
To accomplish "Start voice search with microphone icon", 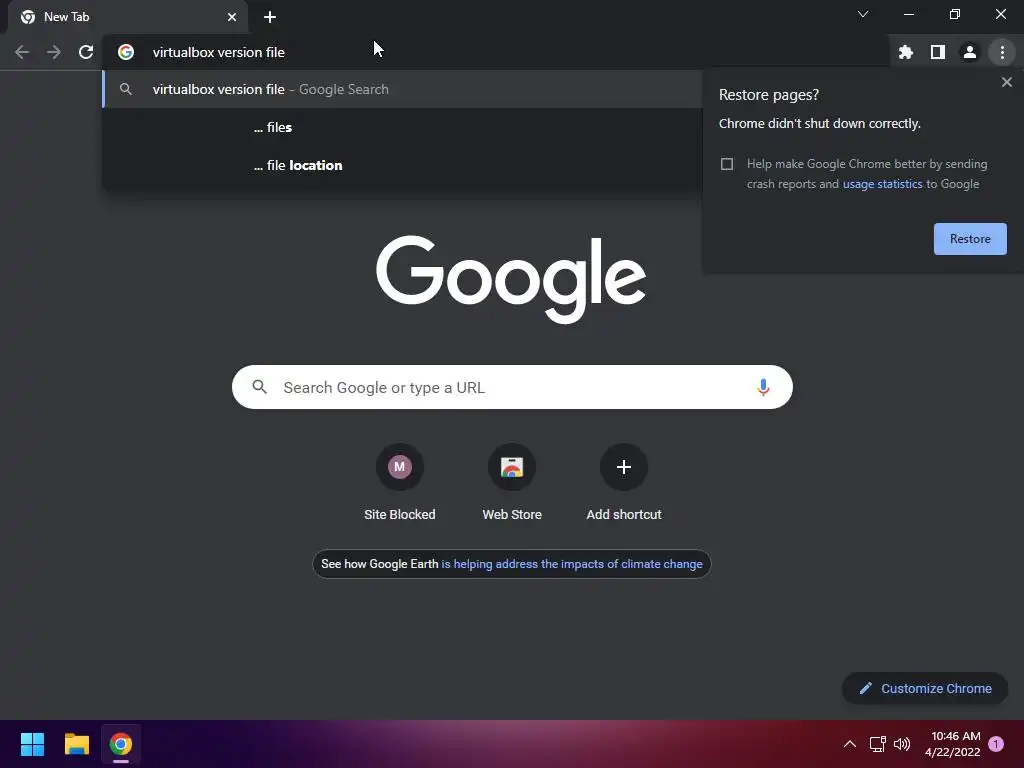I will pos(763,387).
